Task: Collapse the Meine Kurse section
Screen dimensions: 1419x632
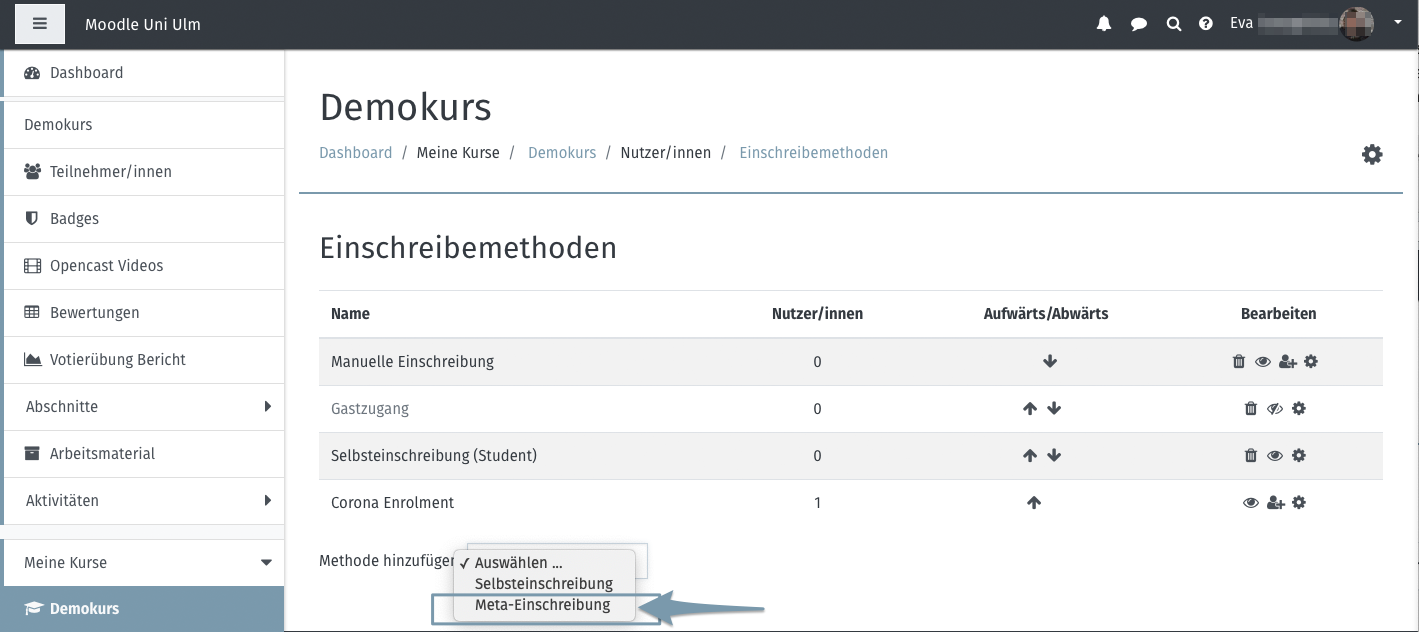Action: point(266,563)
